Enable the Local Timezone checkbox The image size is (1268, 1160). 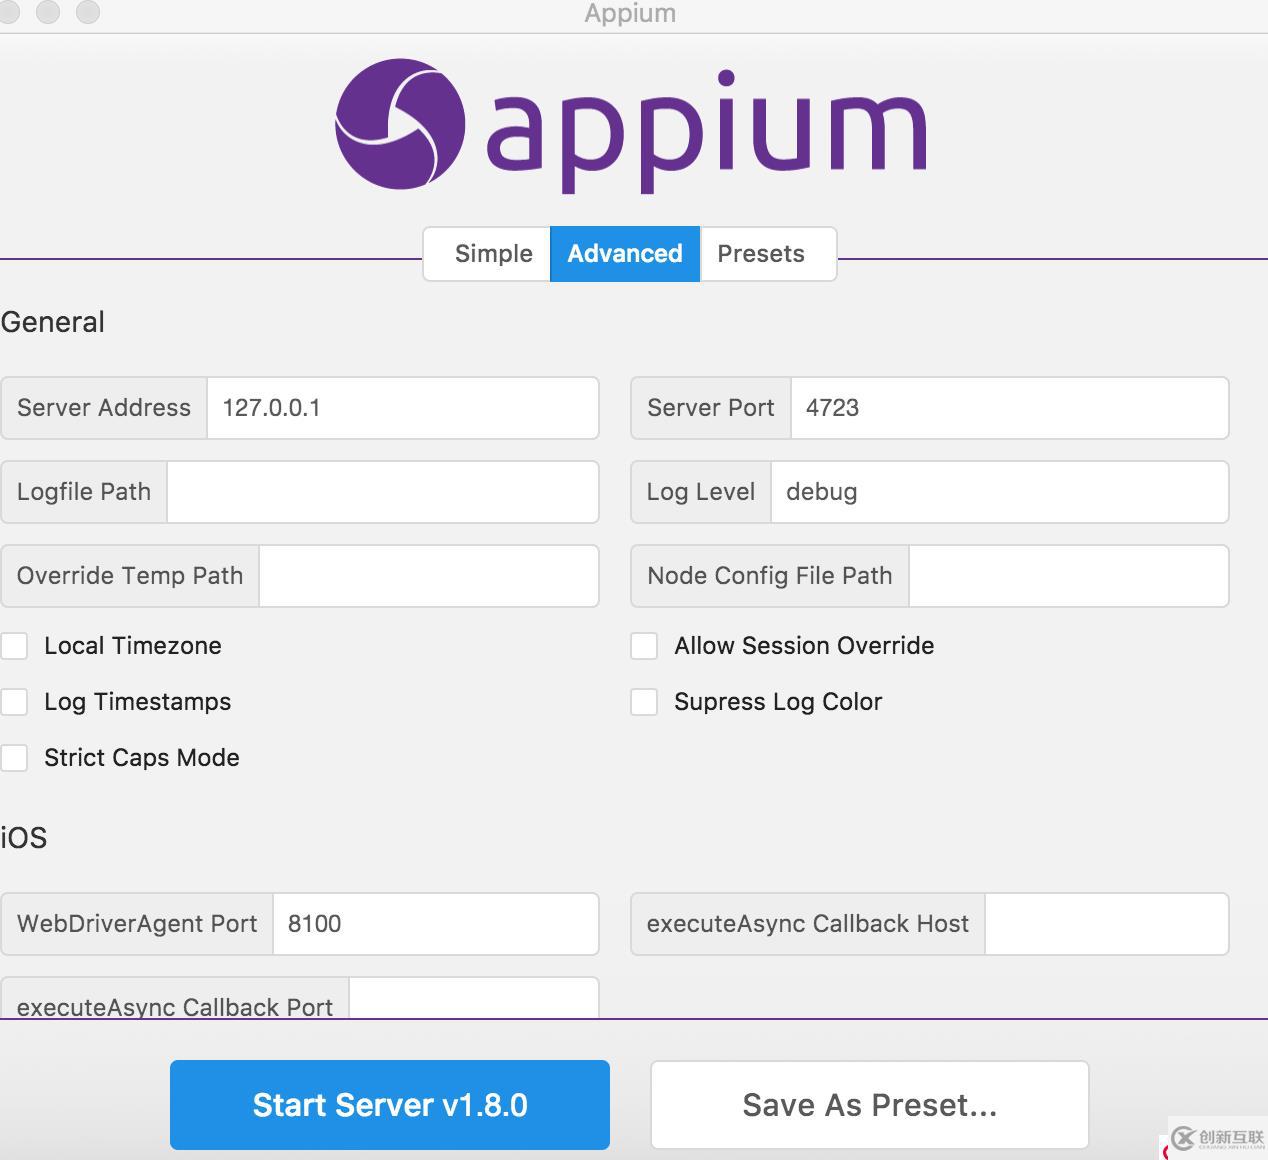point(14,646)
